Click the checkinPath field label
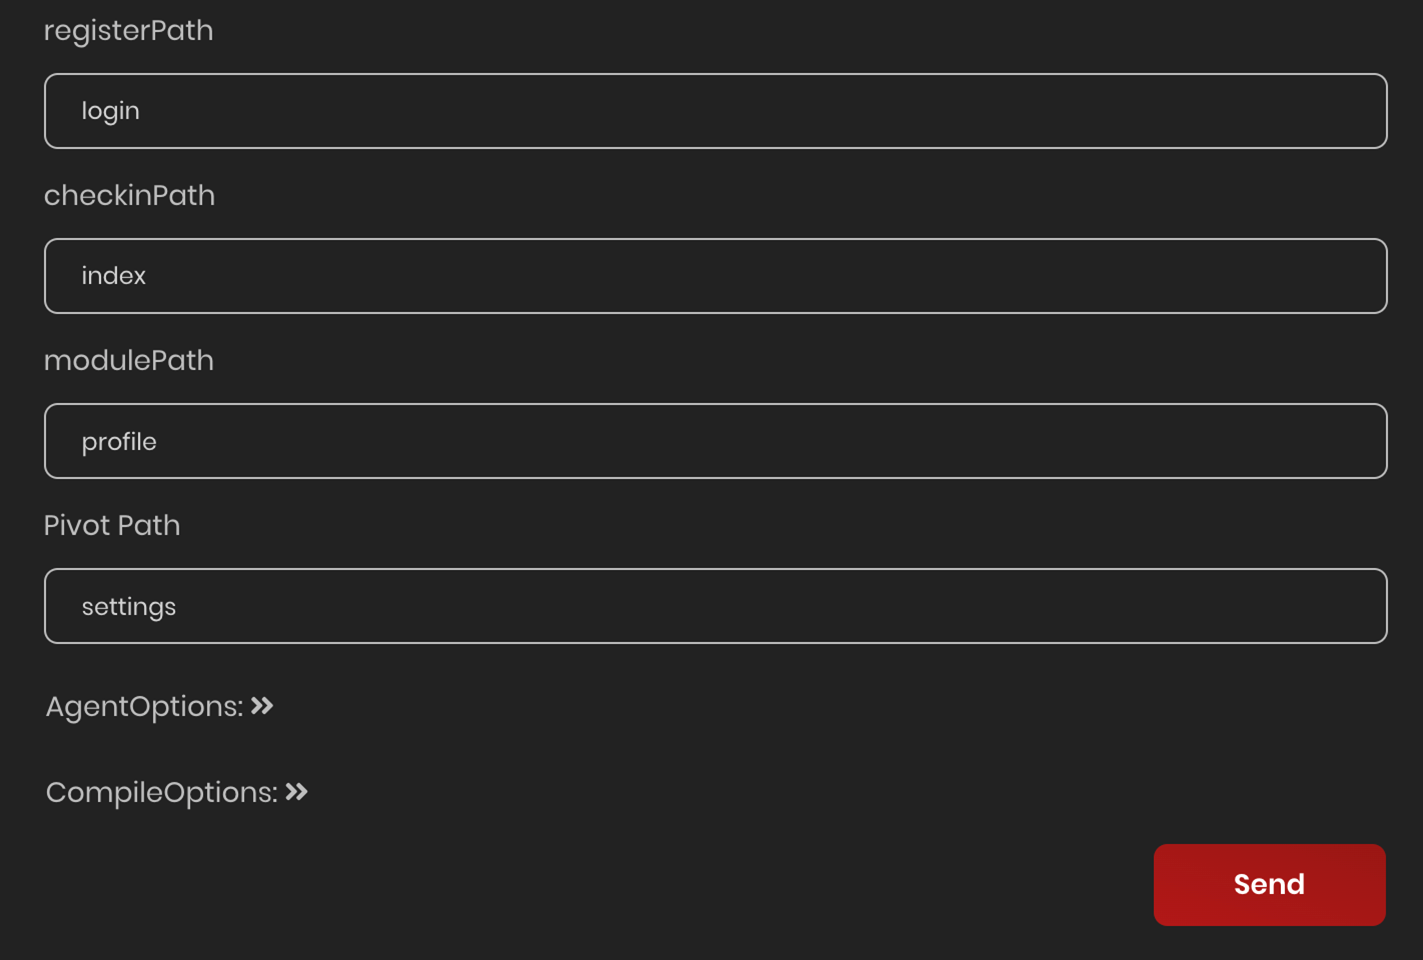 pos(129,196)
